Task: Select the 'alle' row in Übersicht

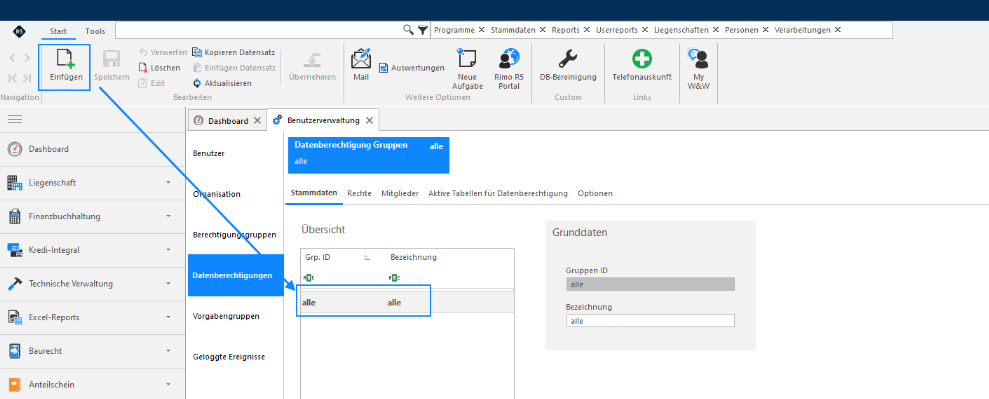Action: pyautogui.click(x=407, y=303)
